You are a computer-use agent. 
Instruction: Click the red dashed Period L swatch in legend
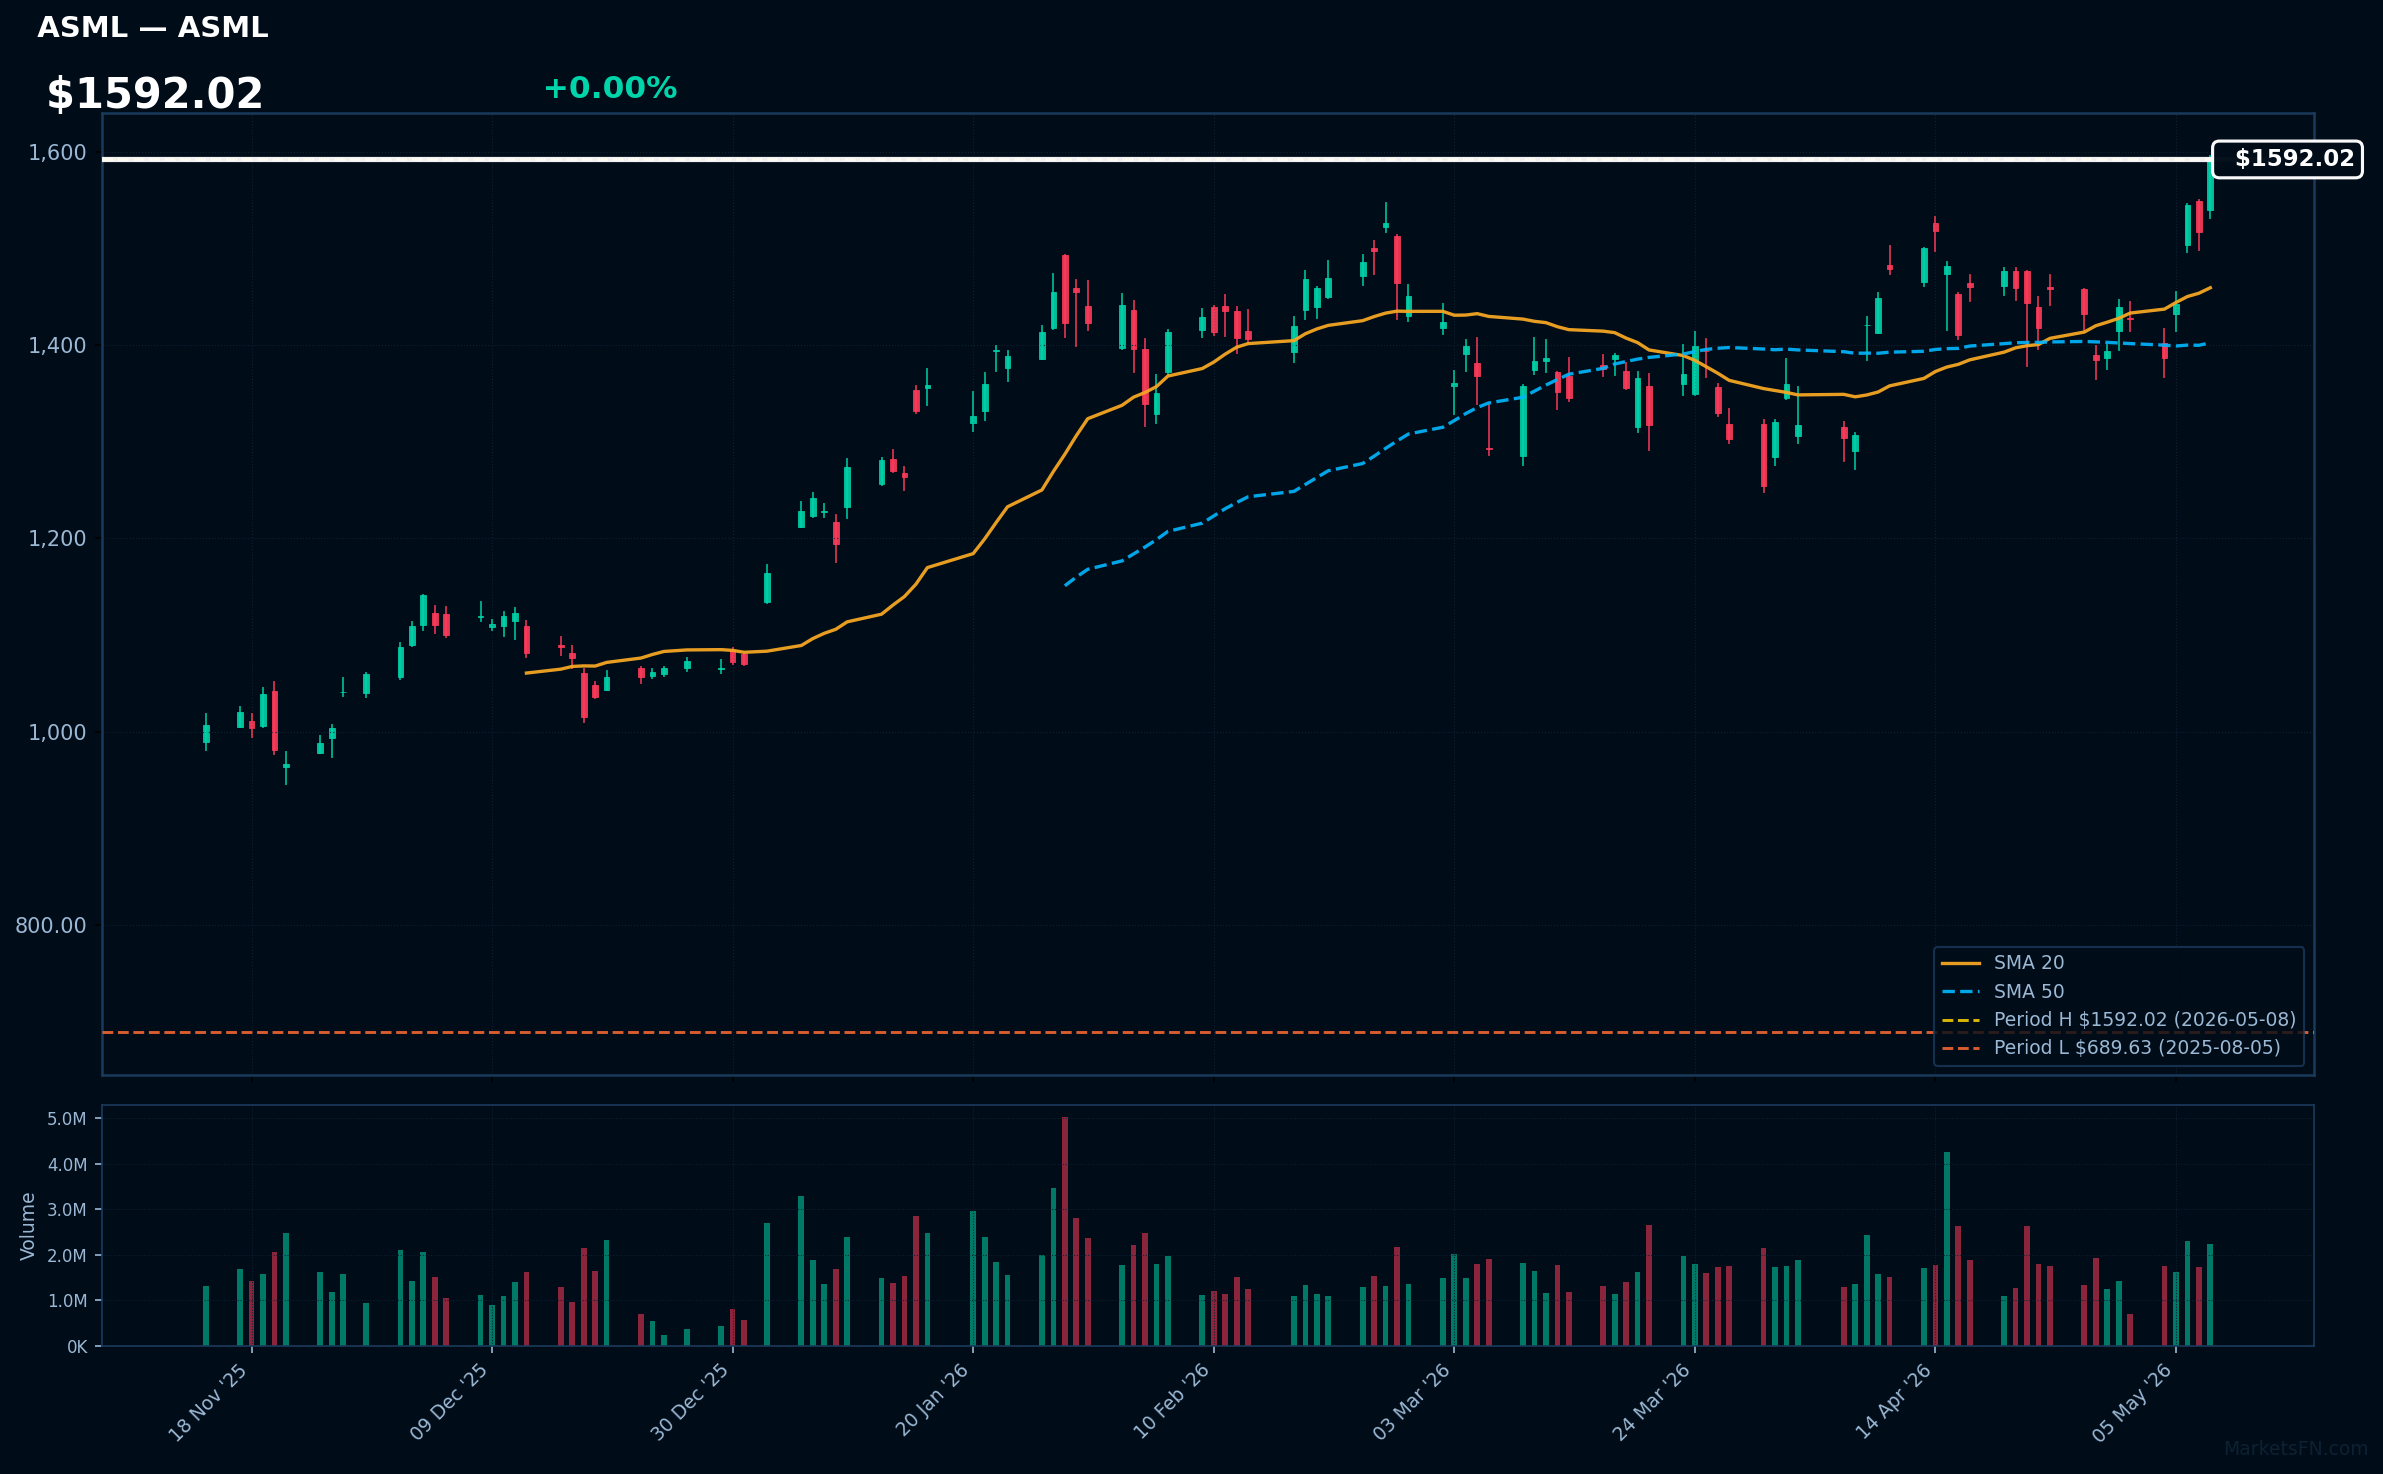pyautogui.click(x=1960, y=1048)
